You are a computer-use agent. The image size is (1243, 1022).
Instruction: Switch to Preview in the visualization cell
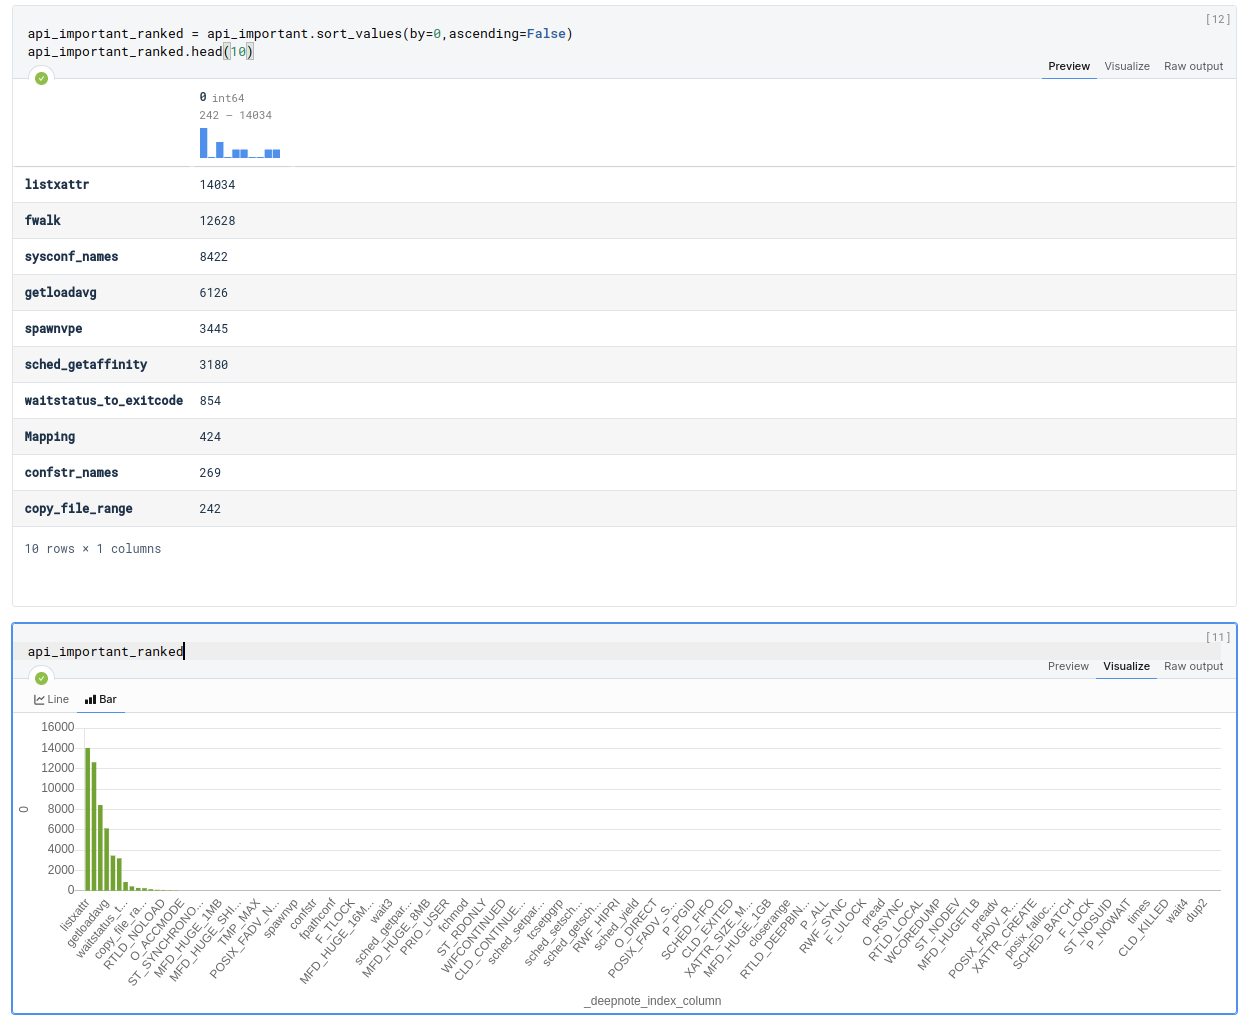pyautogui.click(x=1068, y=666)
